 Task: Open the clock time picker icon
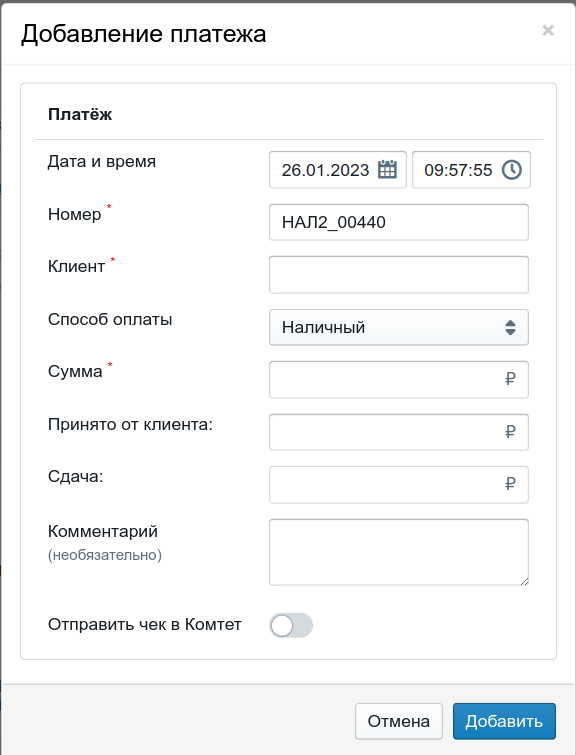(511, 170)
